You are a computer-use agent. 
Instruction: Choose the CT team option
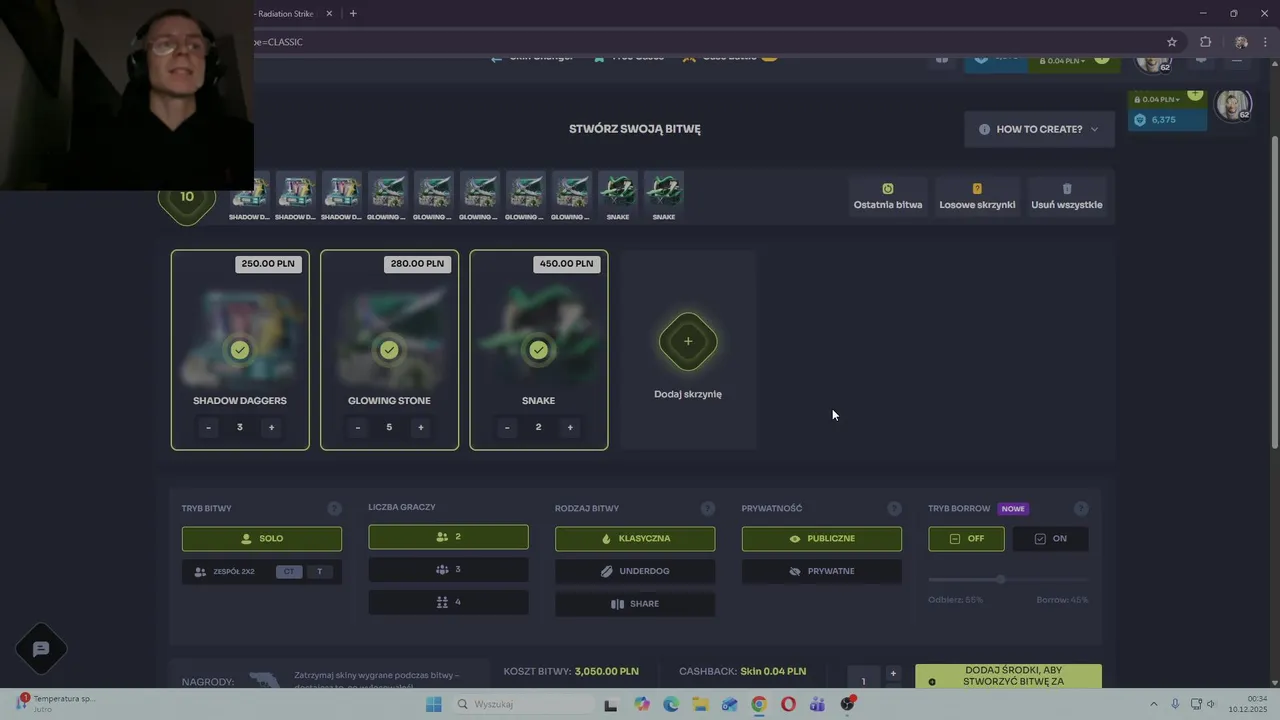(x=289, y=572)
